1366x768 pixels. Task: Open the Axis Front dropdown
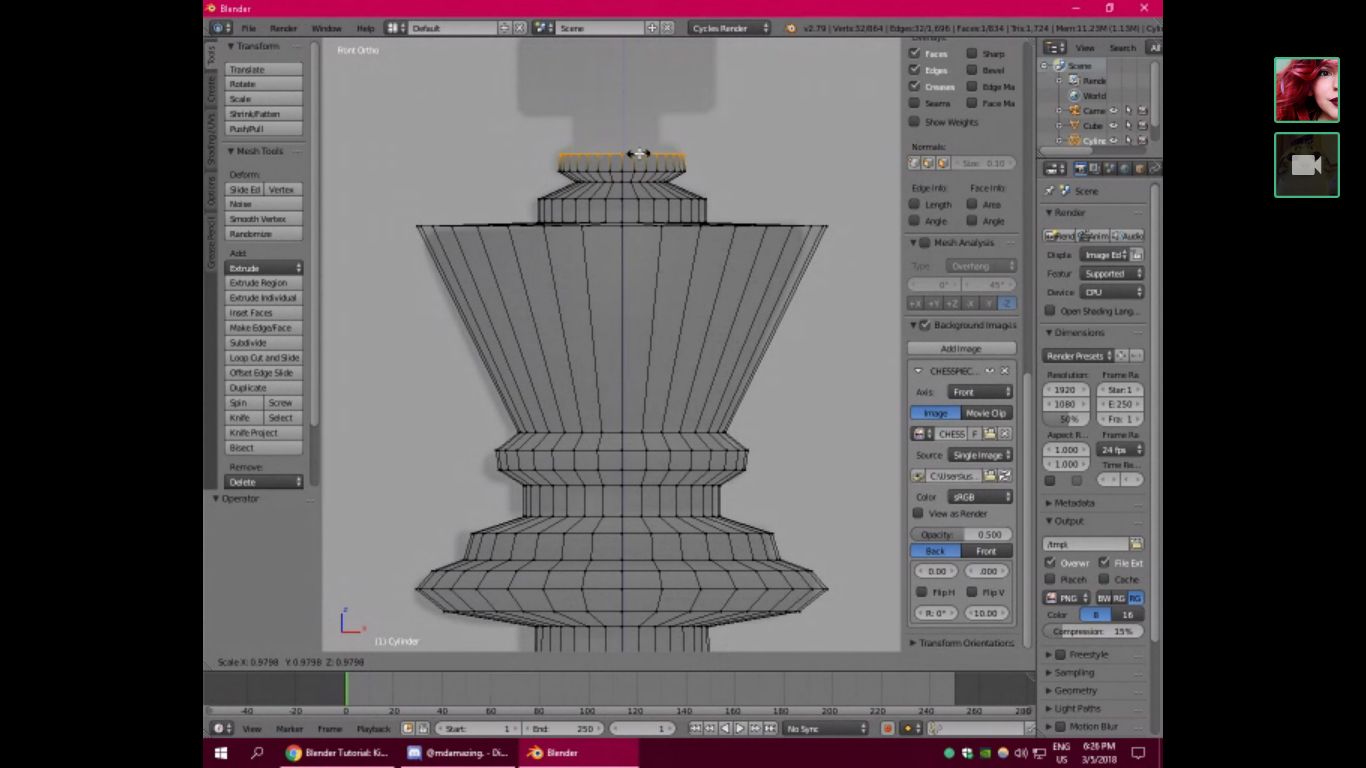coord(980,392)
